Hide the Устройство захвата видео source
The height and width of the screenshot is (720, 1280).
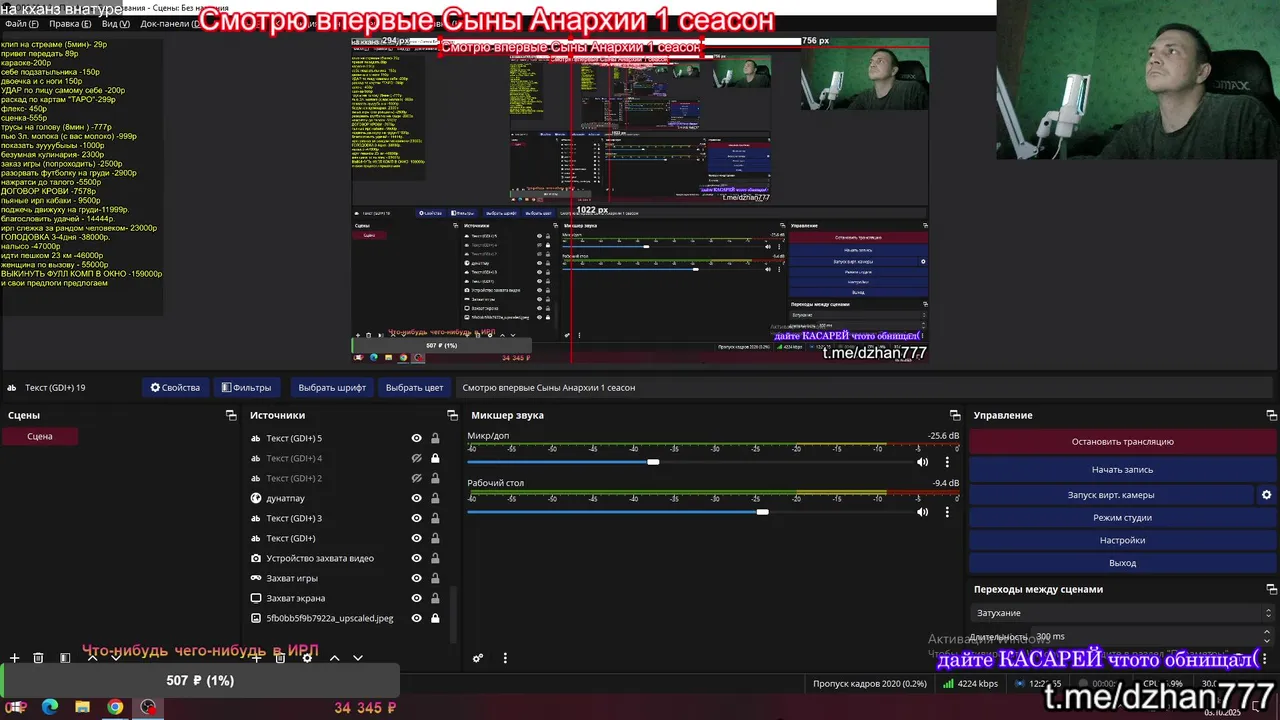(x=417, y=558)
